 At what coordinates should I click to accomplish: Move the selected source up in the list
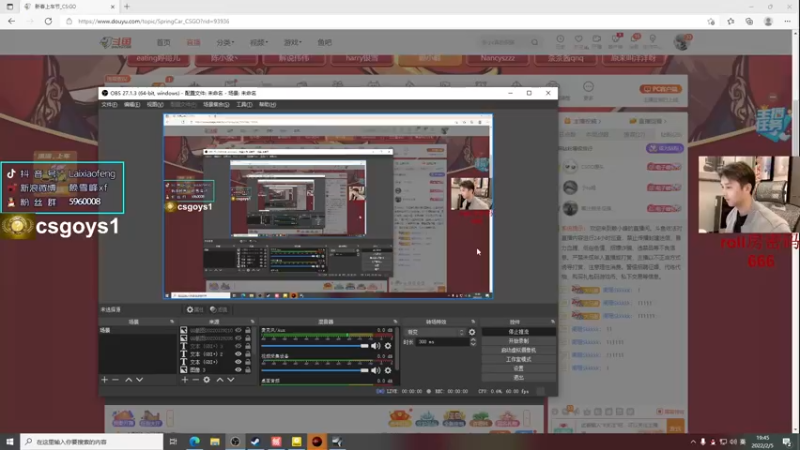[x=220, y=380]
